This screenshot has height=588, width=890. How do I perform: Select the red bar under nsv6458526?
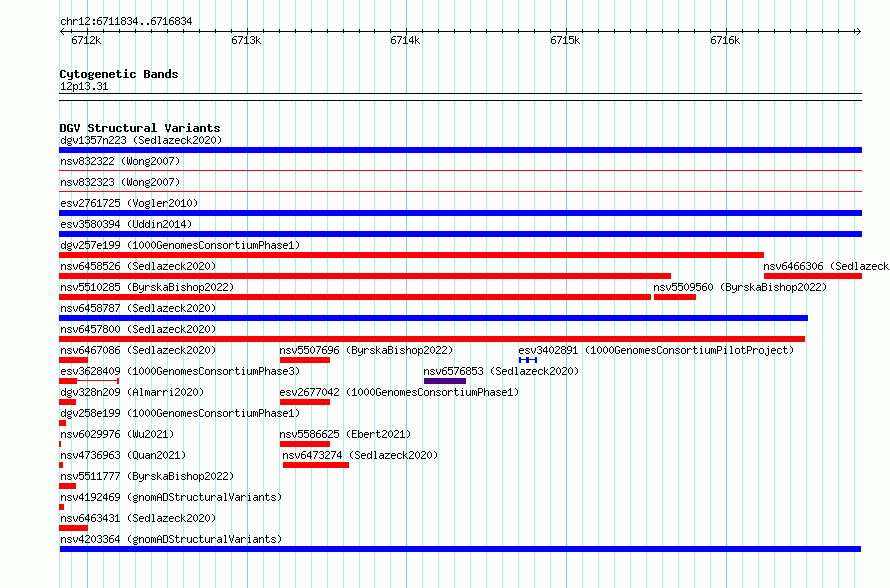[365, 276]
